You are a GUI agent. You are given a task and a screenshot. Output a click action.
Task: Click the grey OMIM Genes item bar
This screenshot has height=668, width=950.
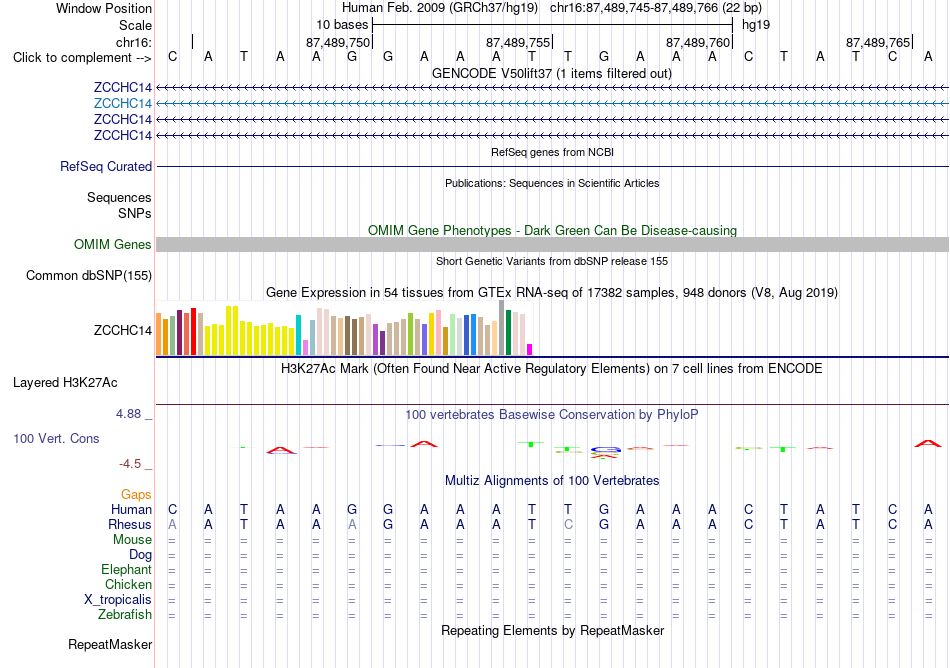(552, 245)
